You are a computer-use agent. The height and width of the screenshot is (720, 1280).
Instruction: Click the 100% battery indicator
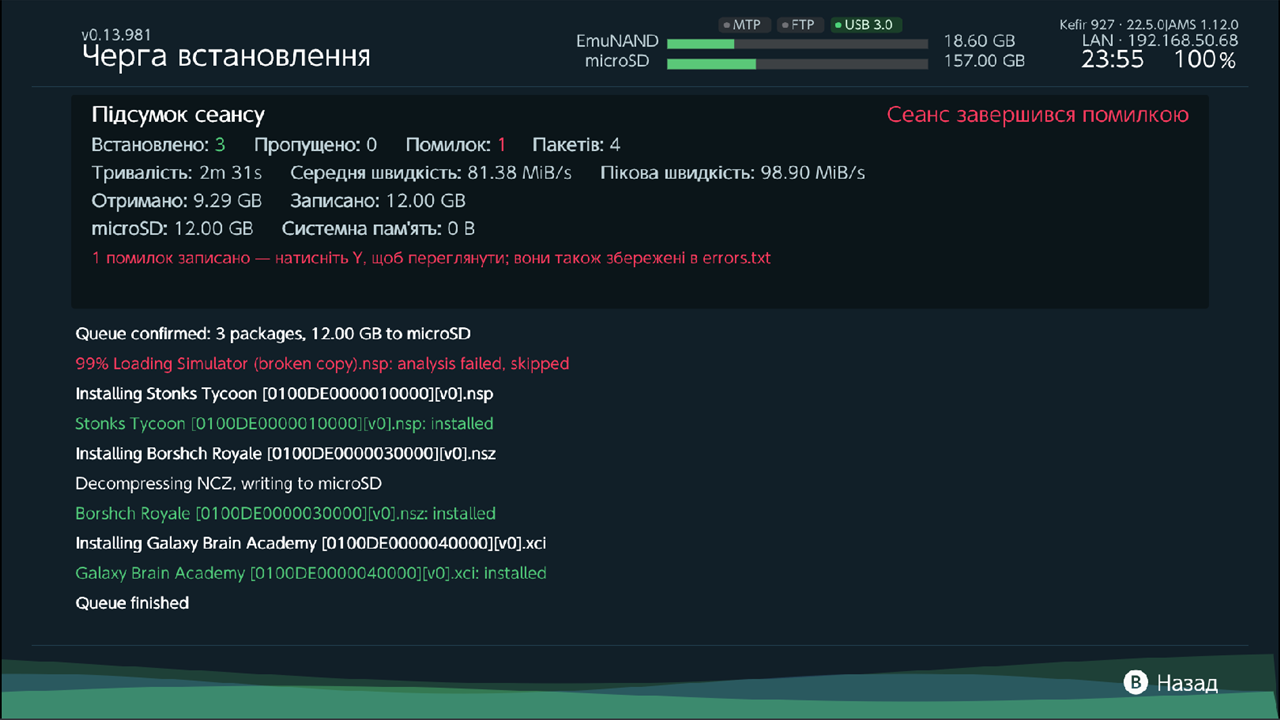(x=1204, y=60)
